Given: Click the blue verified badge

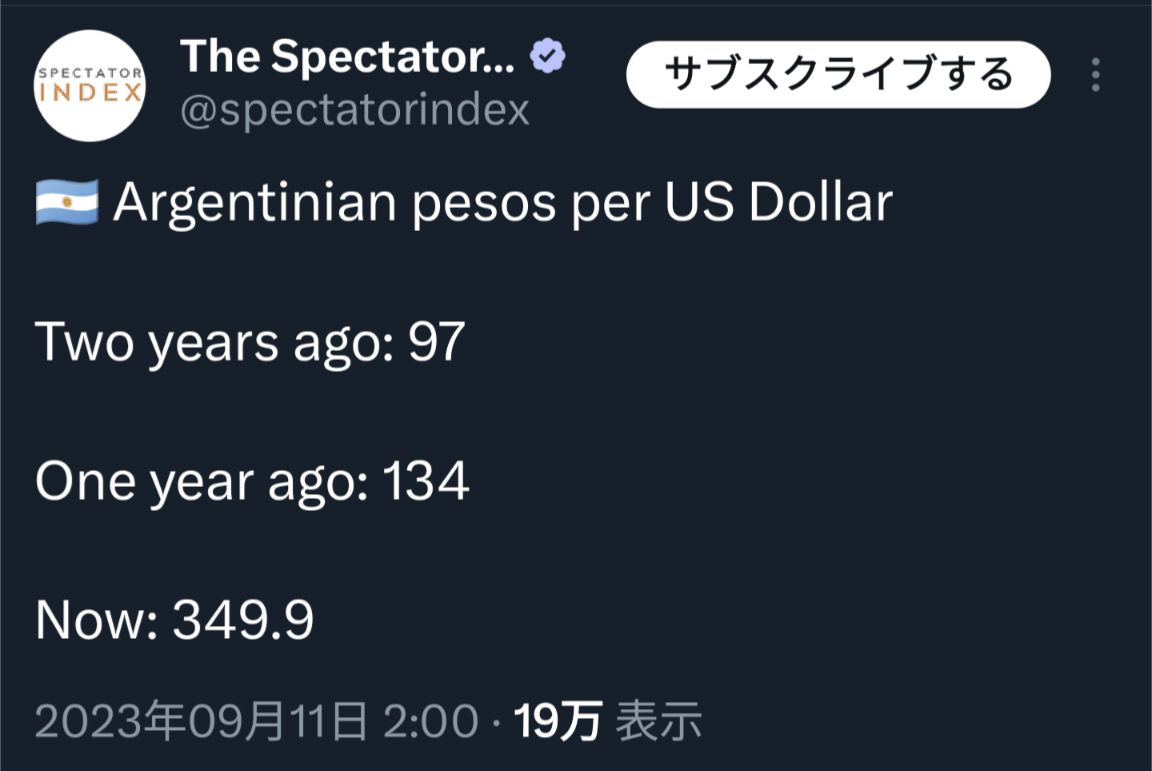Looking at the screenshot, I should click(x=547, y=58).
